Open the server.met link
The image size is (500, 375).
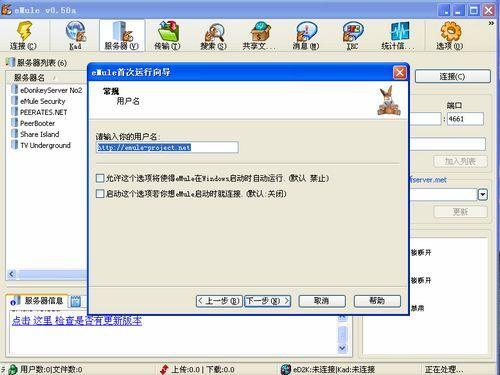click(428, 180)
